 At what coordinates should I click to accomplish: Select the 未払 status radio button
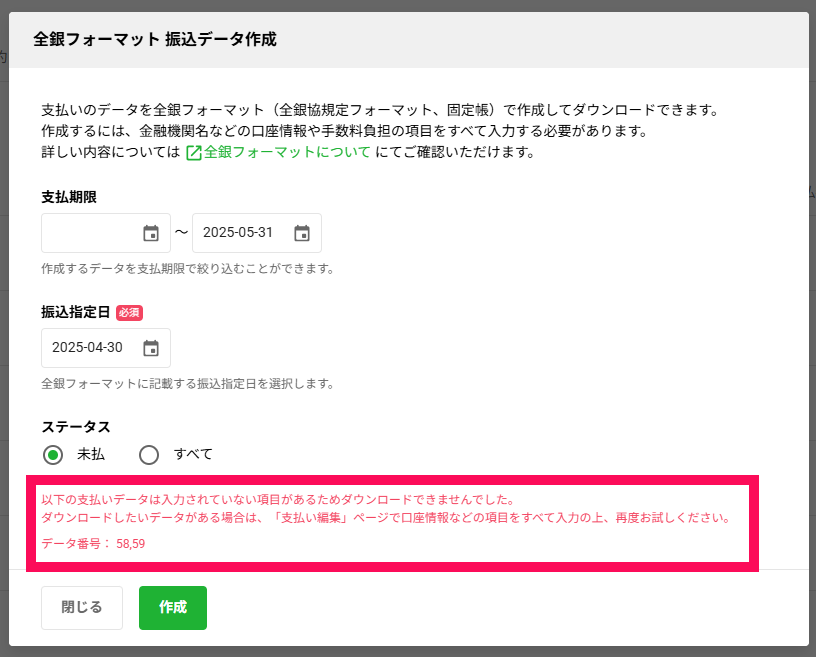pos(53,455)
